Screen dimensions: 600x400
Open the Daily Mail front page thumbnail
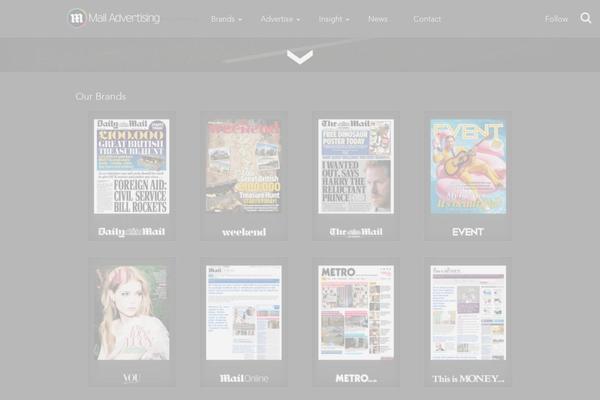(x=132, y=166)
